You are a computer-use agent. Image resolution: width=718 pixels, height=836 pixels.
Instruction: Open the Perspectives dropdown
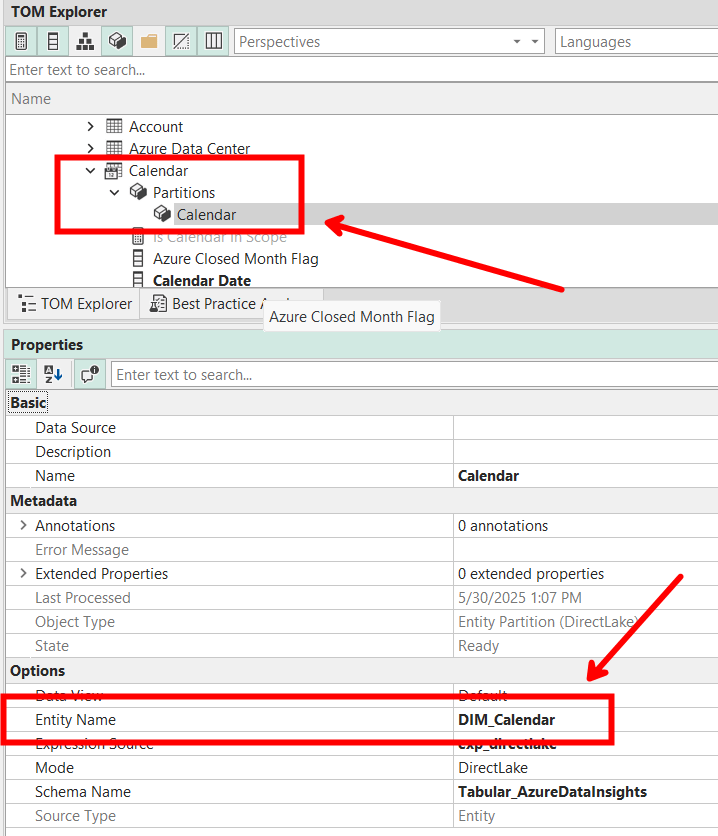(x=390, y=42)
